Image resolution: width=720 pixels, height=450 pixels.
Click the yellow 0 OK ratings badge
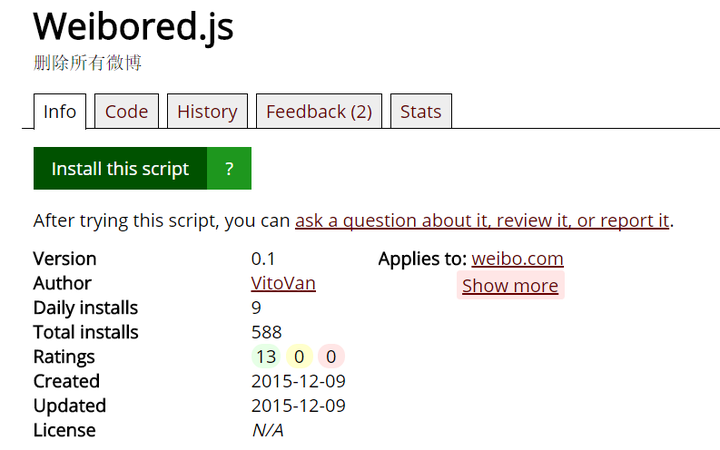tap(299, 357)
